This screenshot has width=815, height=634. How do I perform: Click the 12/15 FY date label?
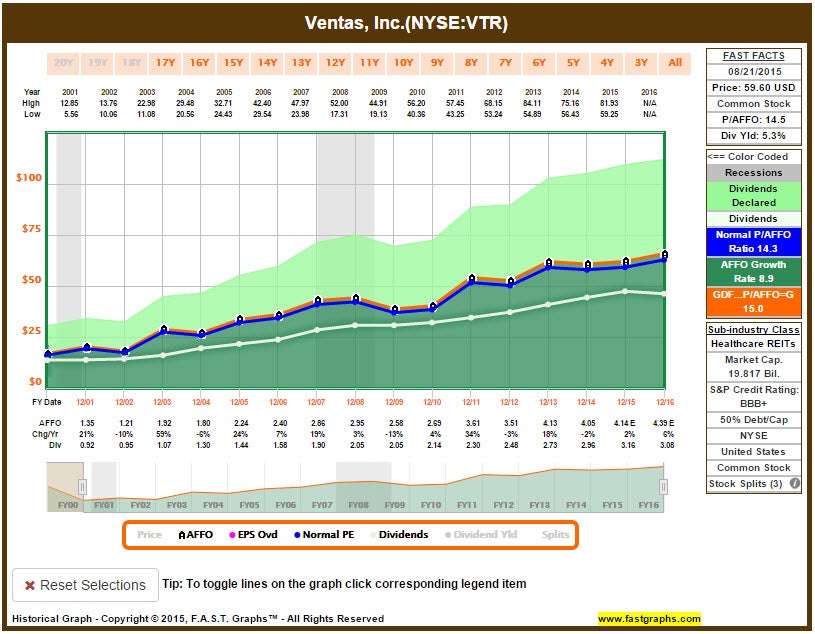[626, 402]
